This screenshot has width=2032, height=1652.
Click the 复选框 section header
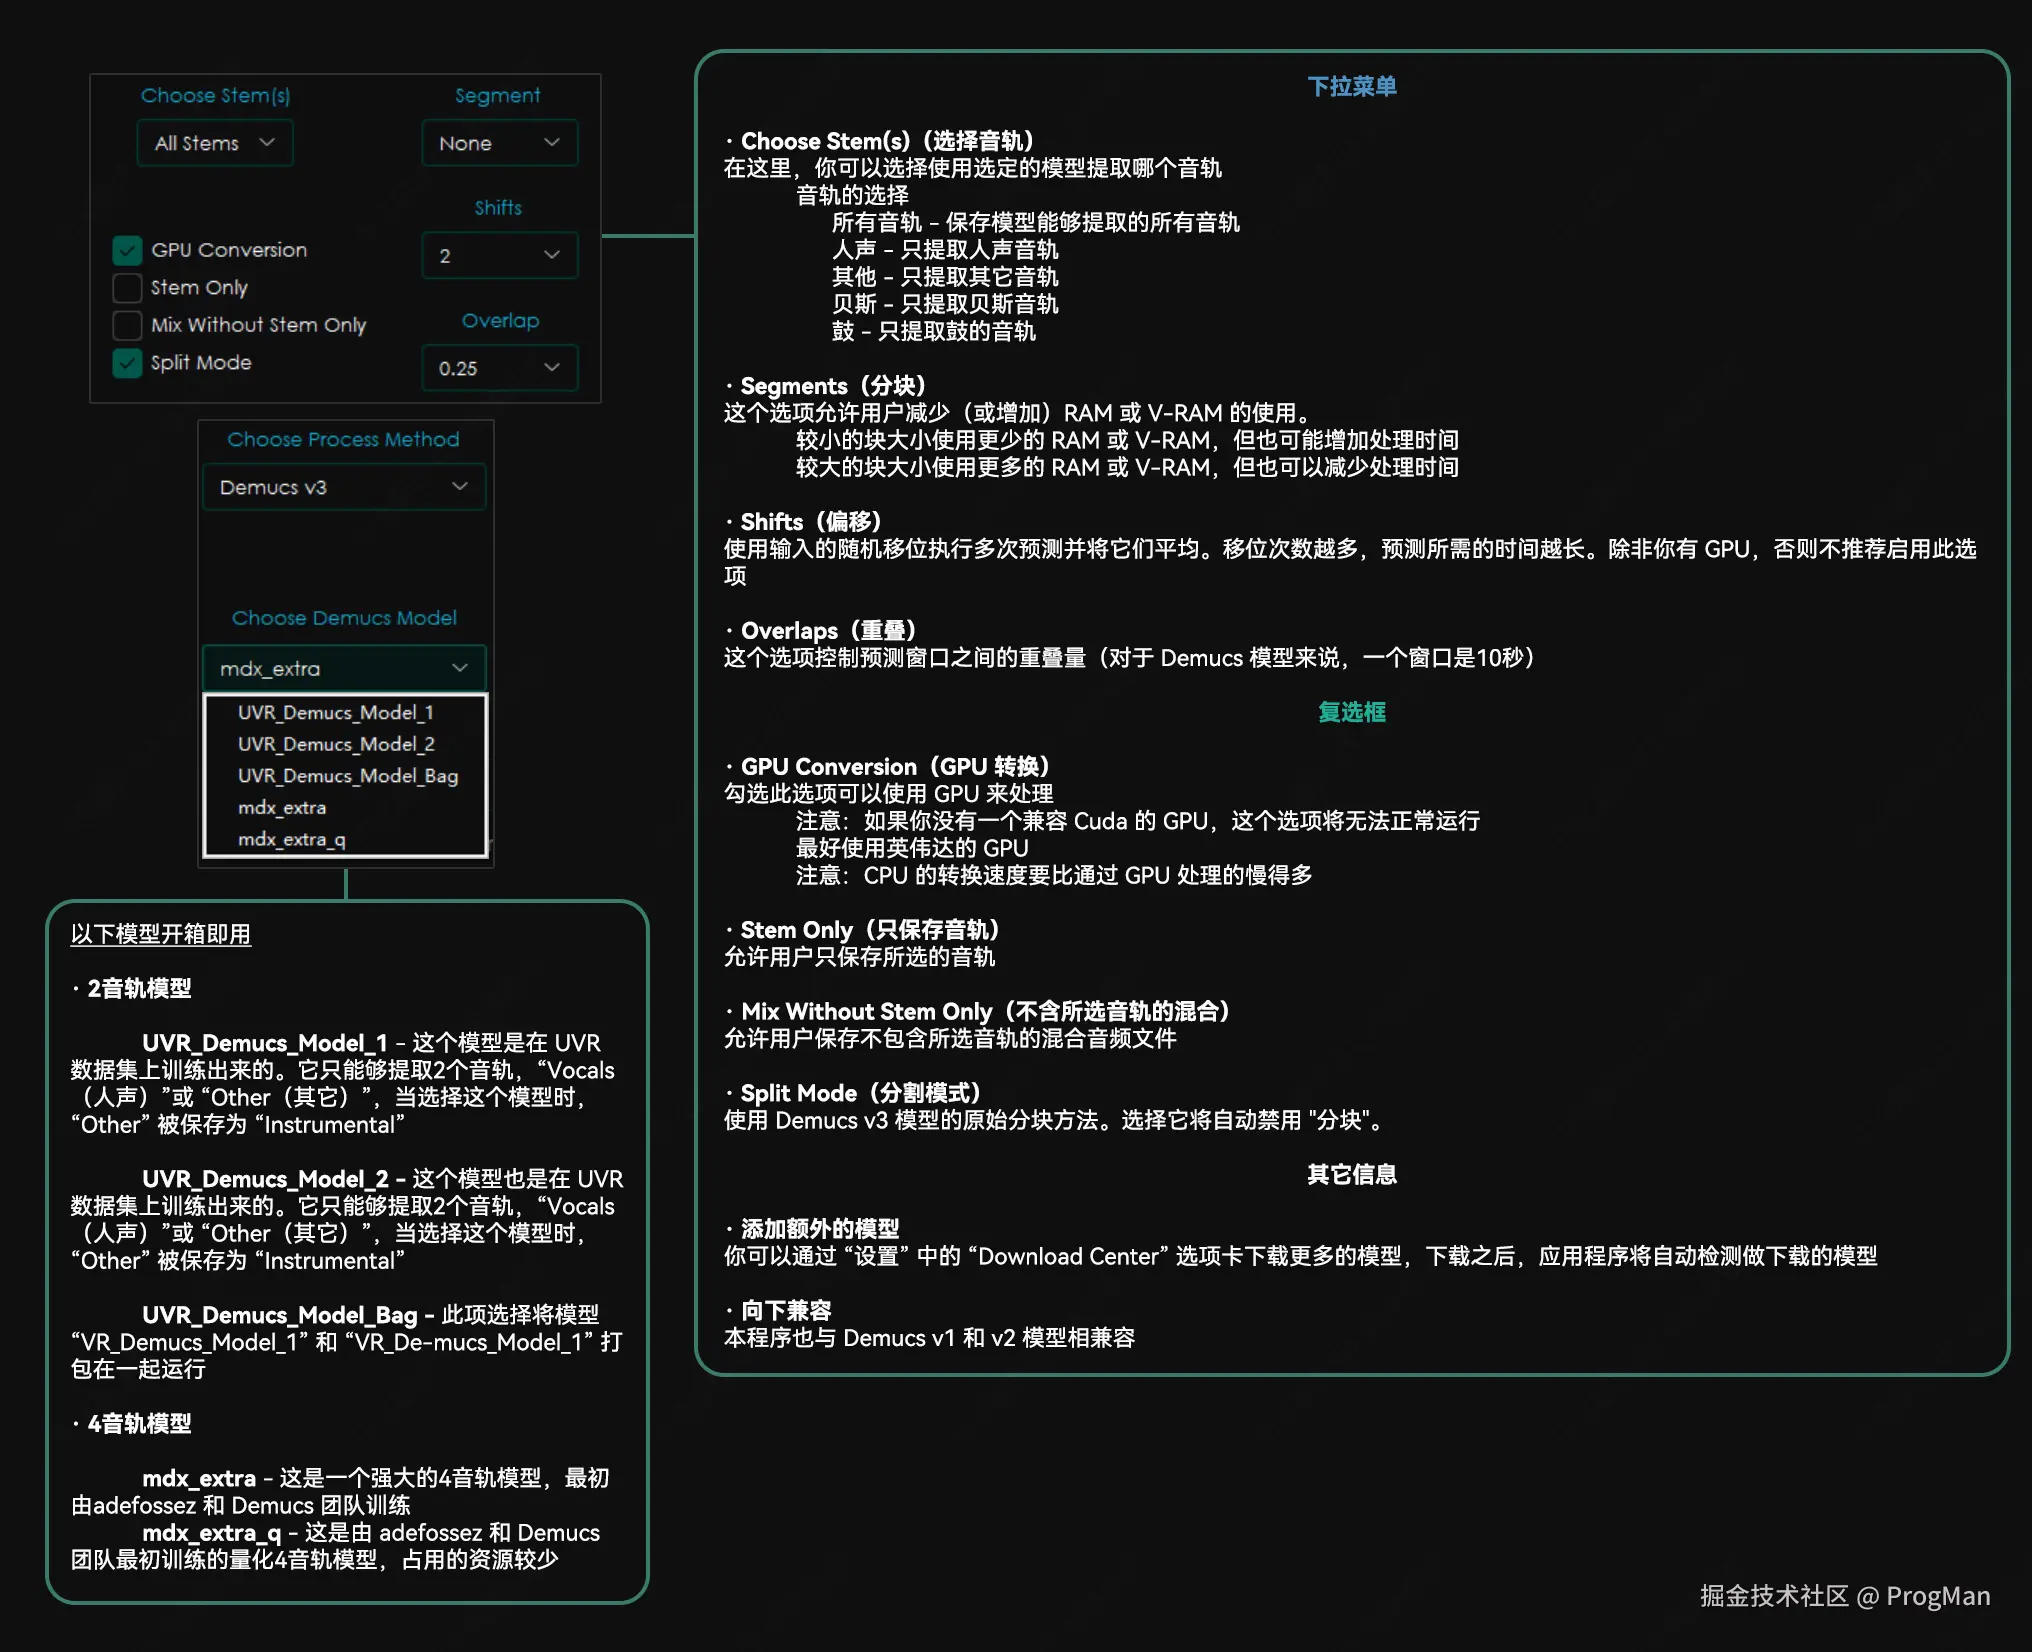pos(1352,712)
